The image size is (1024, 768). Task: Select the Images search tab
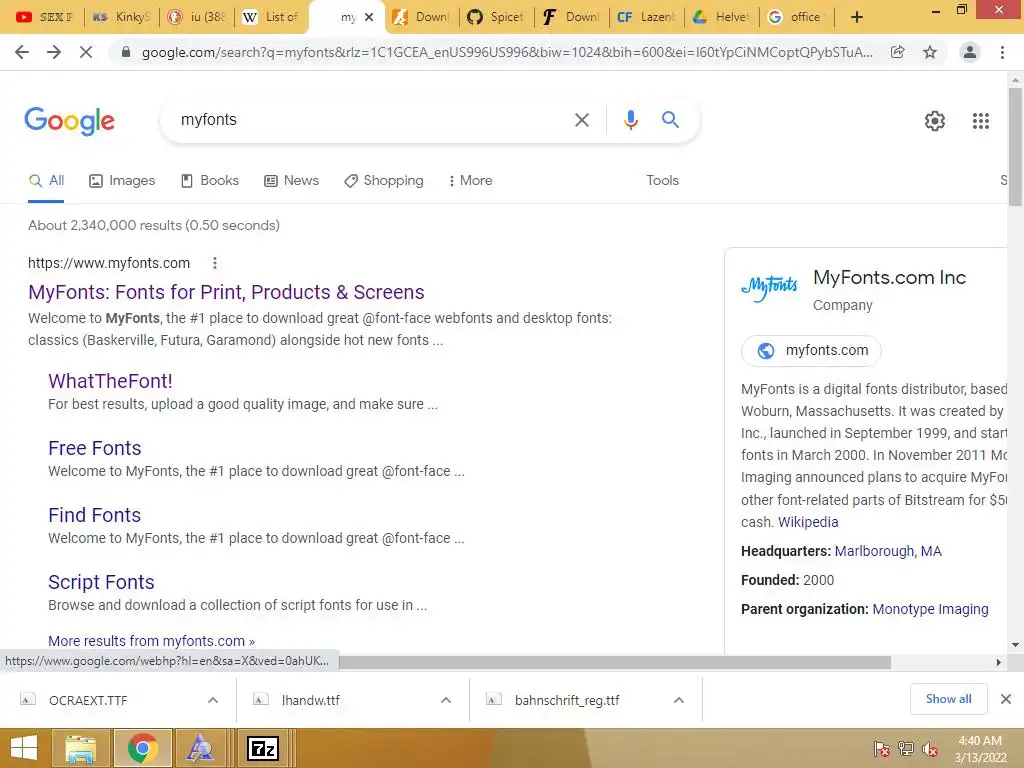point(122,181)
